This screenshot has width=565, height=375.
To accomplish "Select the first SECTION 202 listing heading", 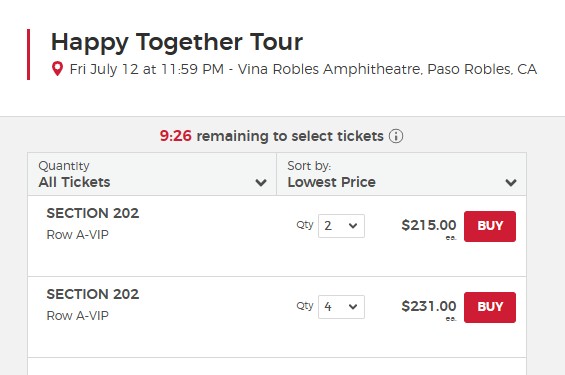I will (x=93, y=213).
